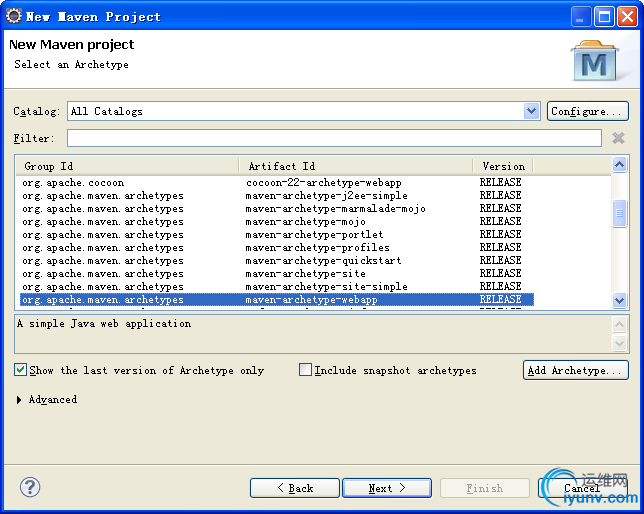Click the description box scroll up arrow
The image size is (644, 514).
(619, 324)
